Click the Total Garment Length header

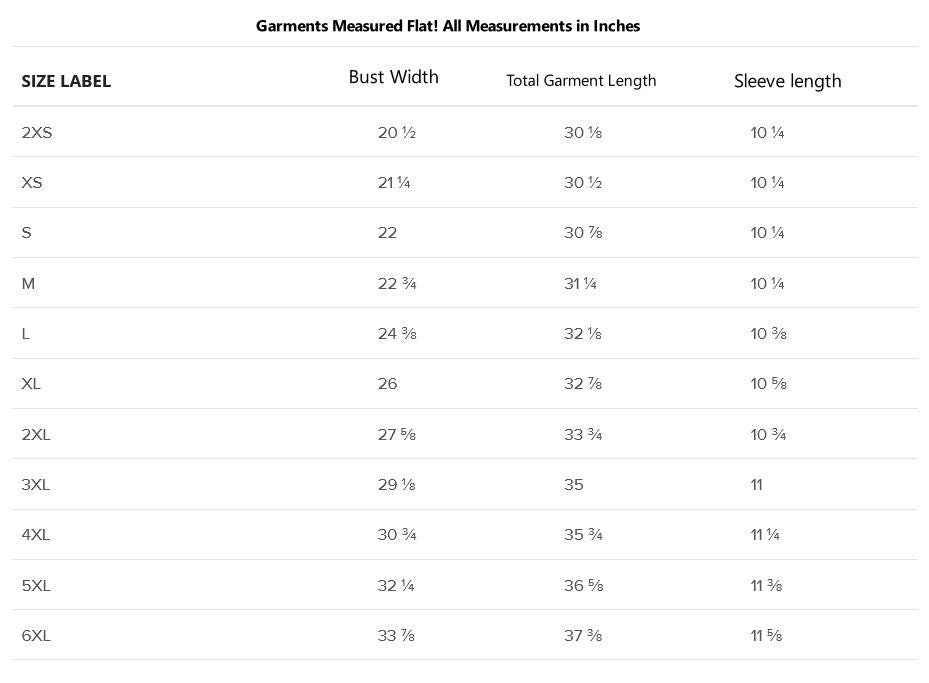click(581, 81)
